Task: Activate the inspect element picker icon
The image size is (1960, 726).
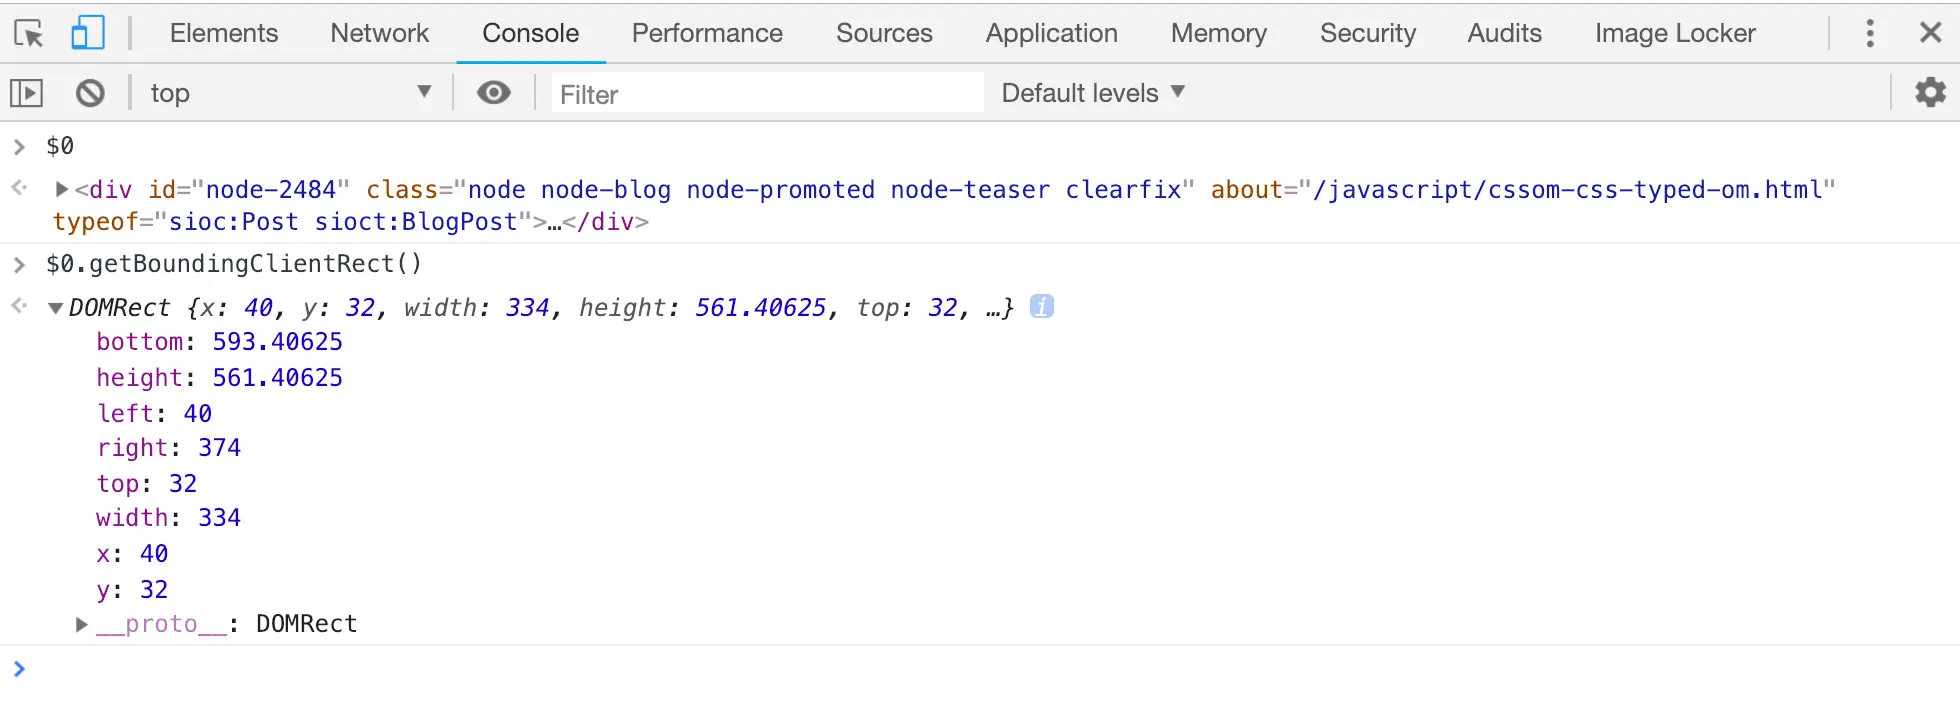Action: [29, 34]
